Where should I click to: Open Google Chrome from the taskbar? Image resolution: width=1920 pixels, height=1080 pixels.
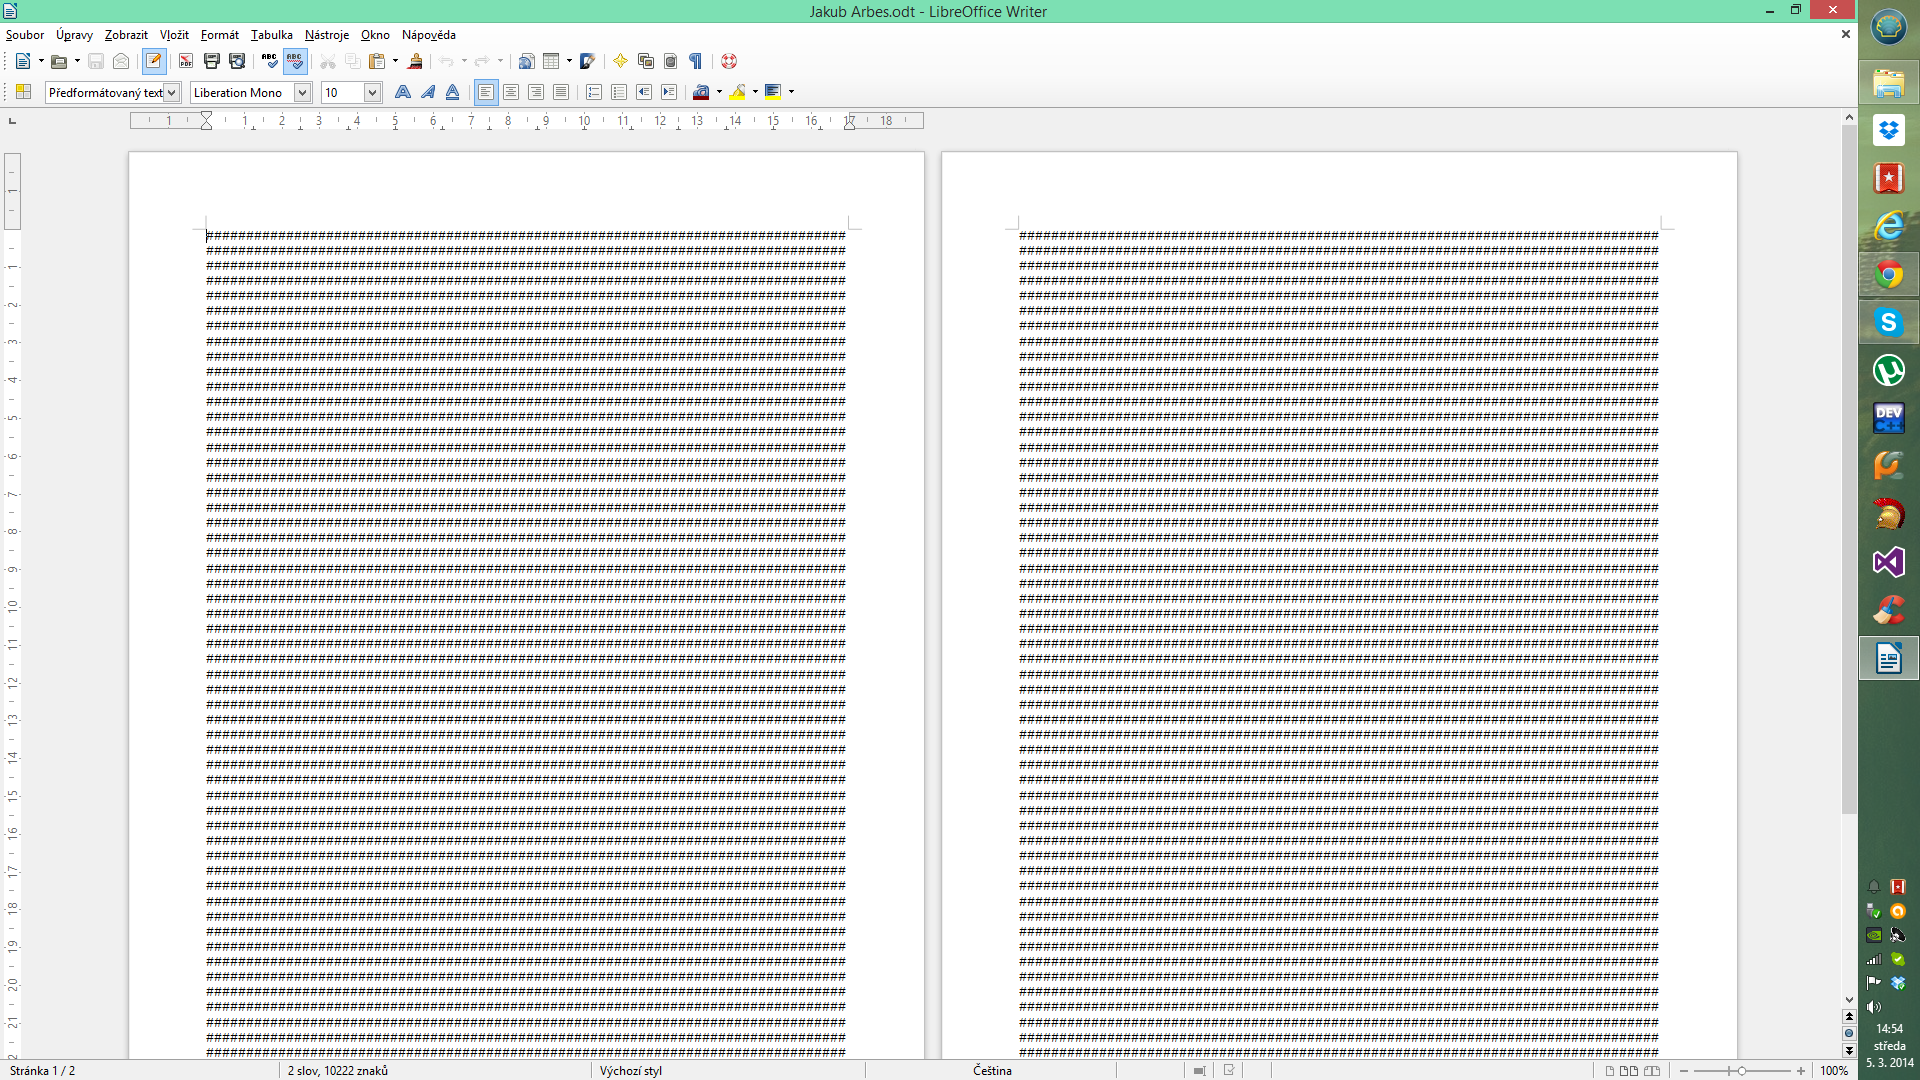click(x=1888, y=274)
